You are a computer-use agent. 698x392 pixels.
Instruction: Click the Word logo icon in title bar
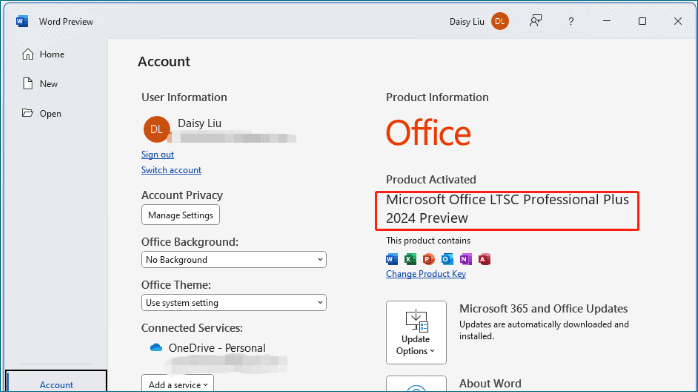pyautogui.click(x=22, y=21)
